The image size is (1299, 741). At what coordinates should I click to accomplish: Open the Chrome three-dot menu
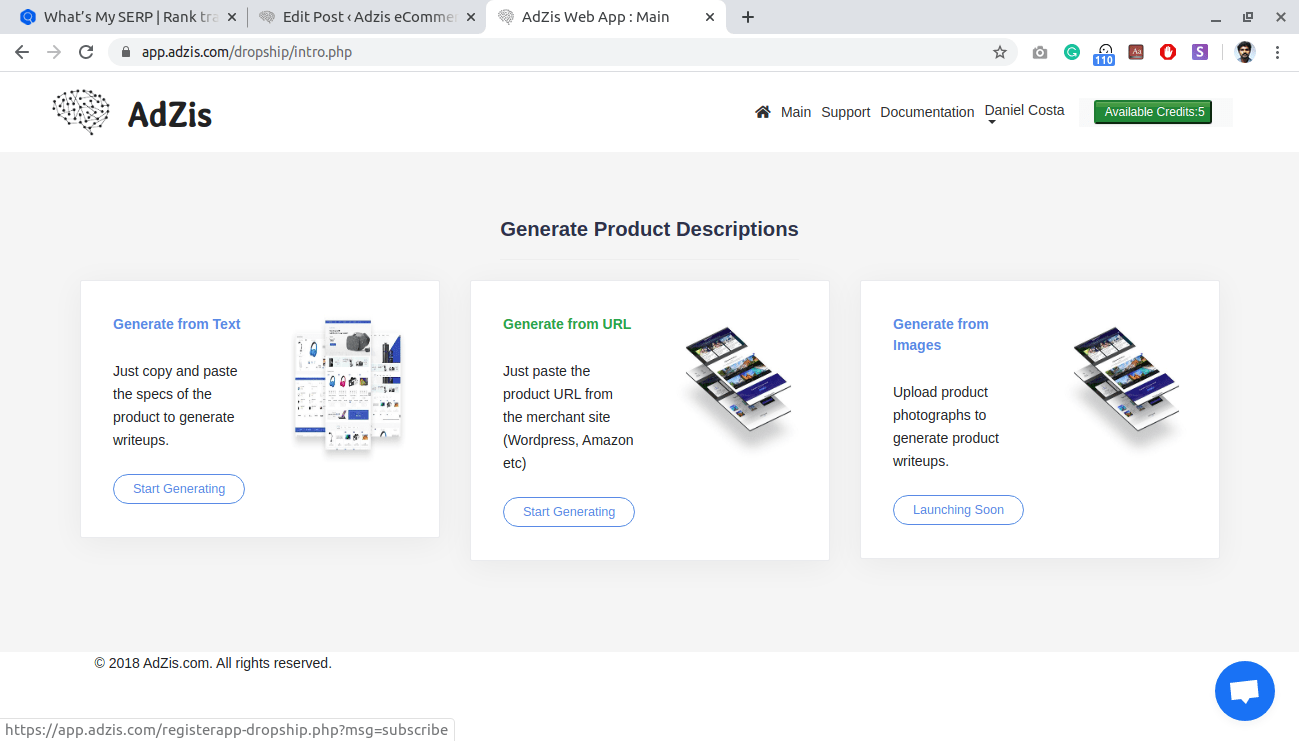1277,52
